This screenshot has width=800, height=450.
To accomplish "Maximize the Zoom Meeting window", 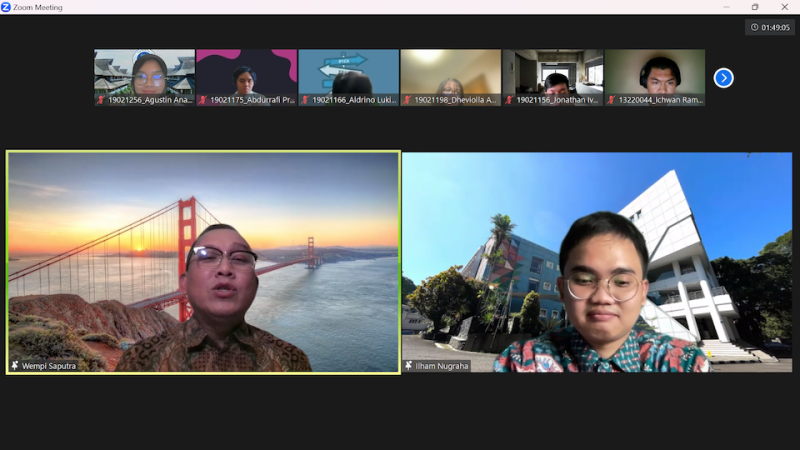I will click(x=755, y=7).
